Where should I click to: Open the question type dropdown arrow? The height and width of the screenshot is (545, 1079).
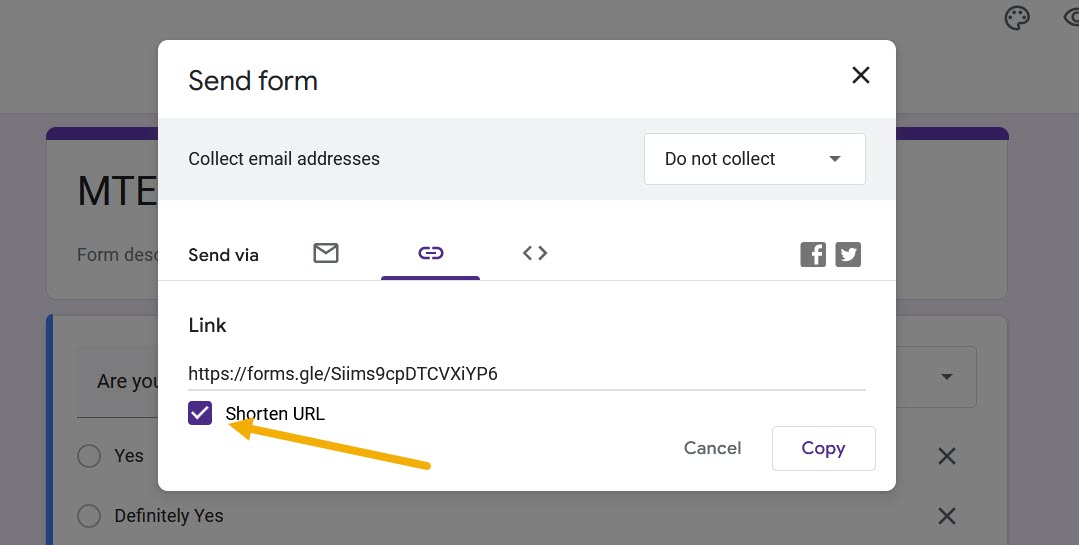click(947, 376)
